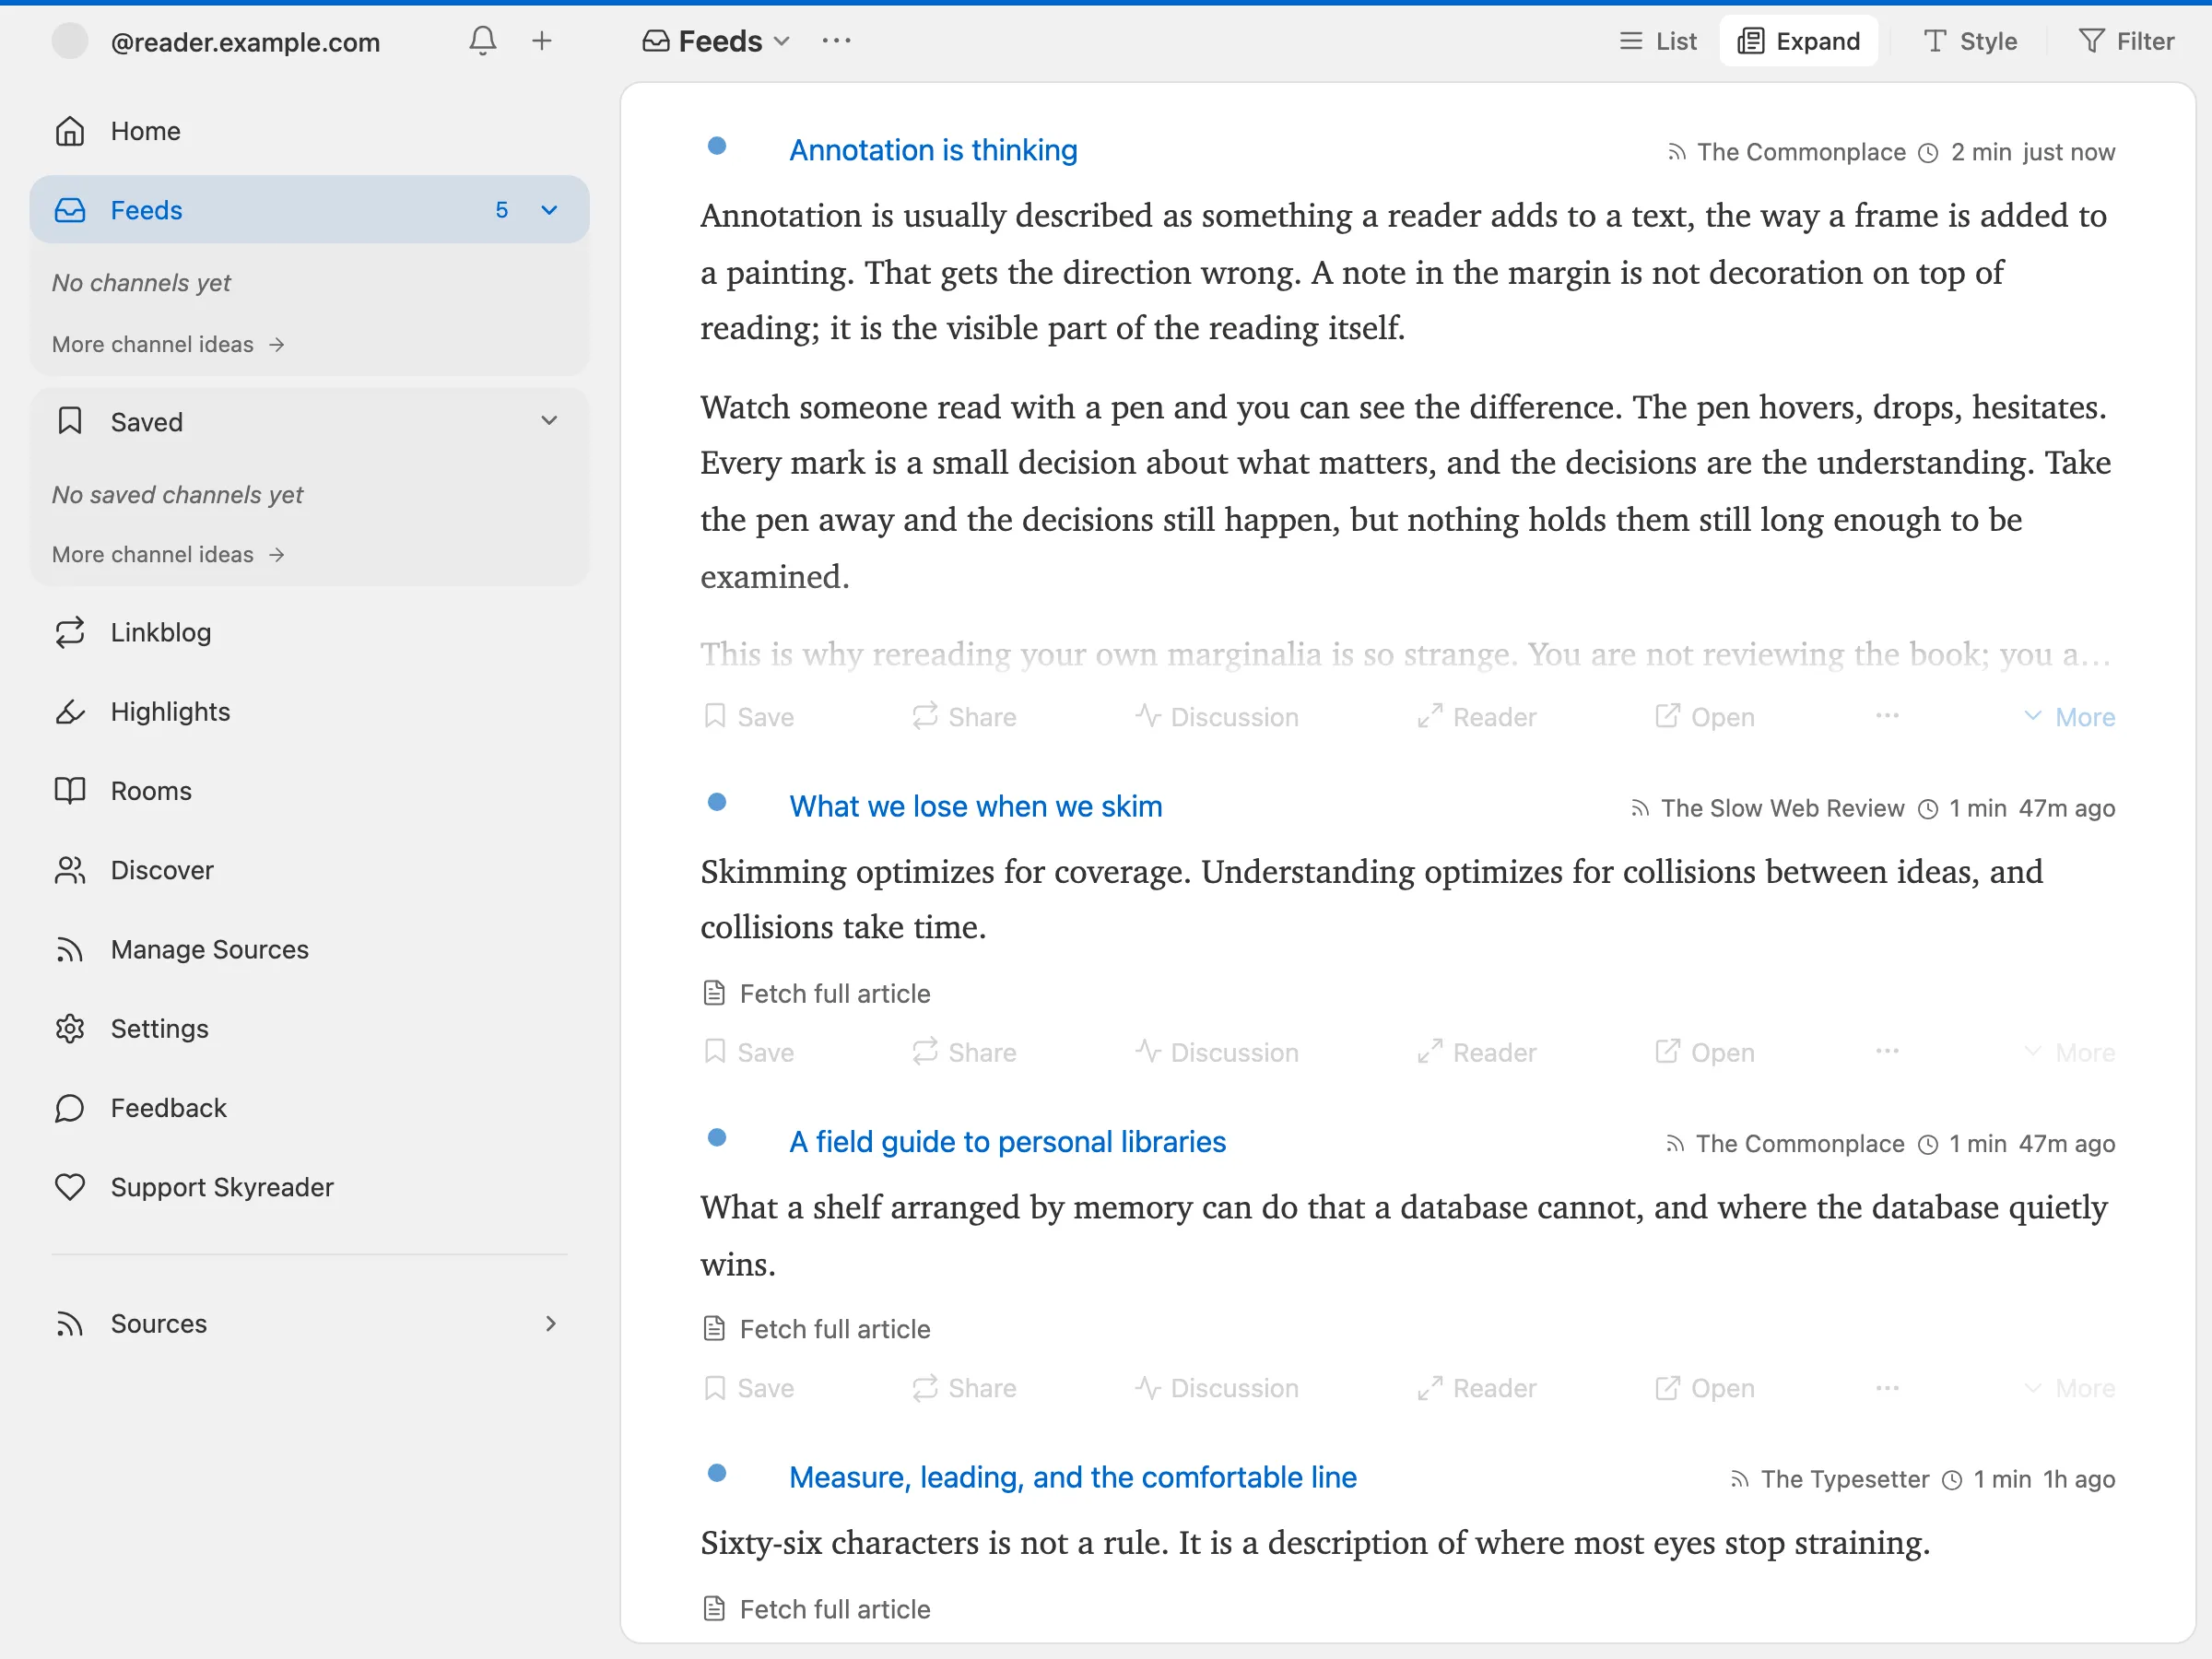Open Support Skyreader
The height and width of the screenshot is (1659, 2212).
coord(309,1187)
